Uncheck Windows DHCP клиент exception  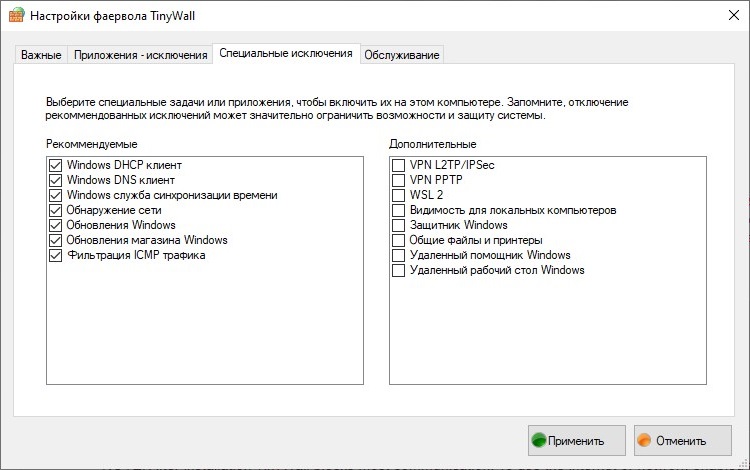(x=55, y=165)
